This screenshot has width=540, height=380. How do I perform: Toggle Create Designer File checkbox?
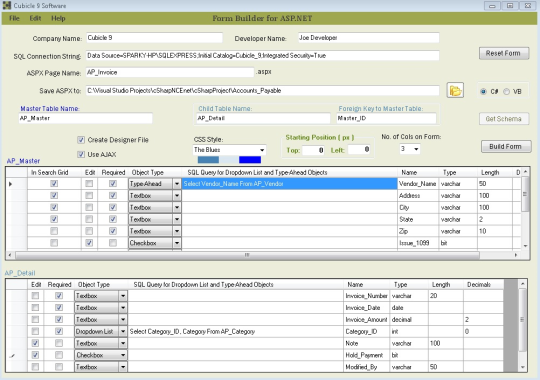point(81,140)
